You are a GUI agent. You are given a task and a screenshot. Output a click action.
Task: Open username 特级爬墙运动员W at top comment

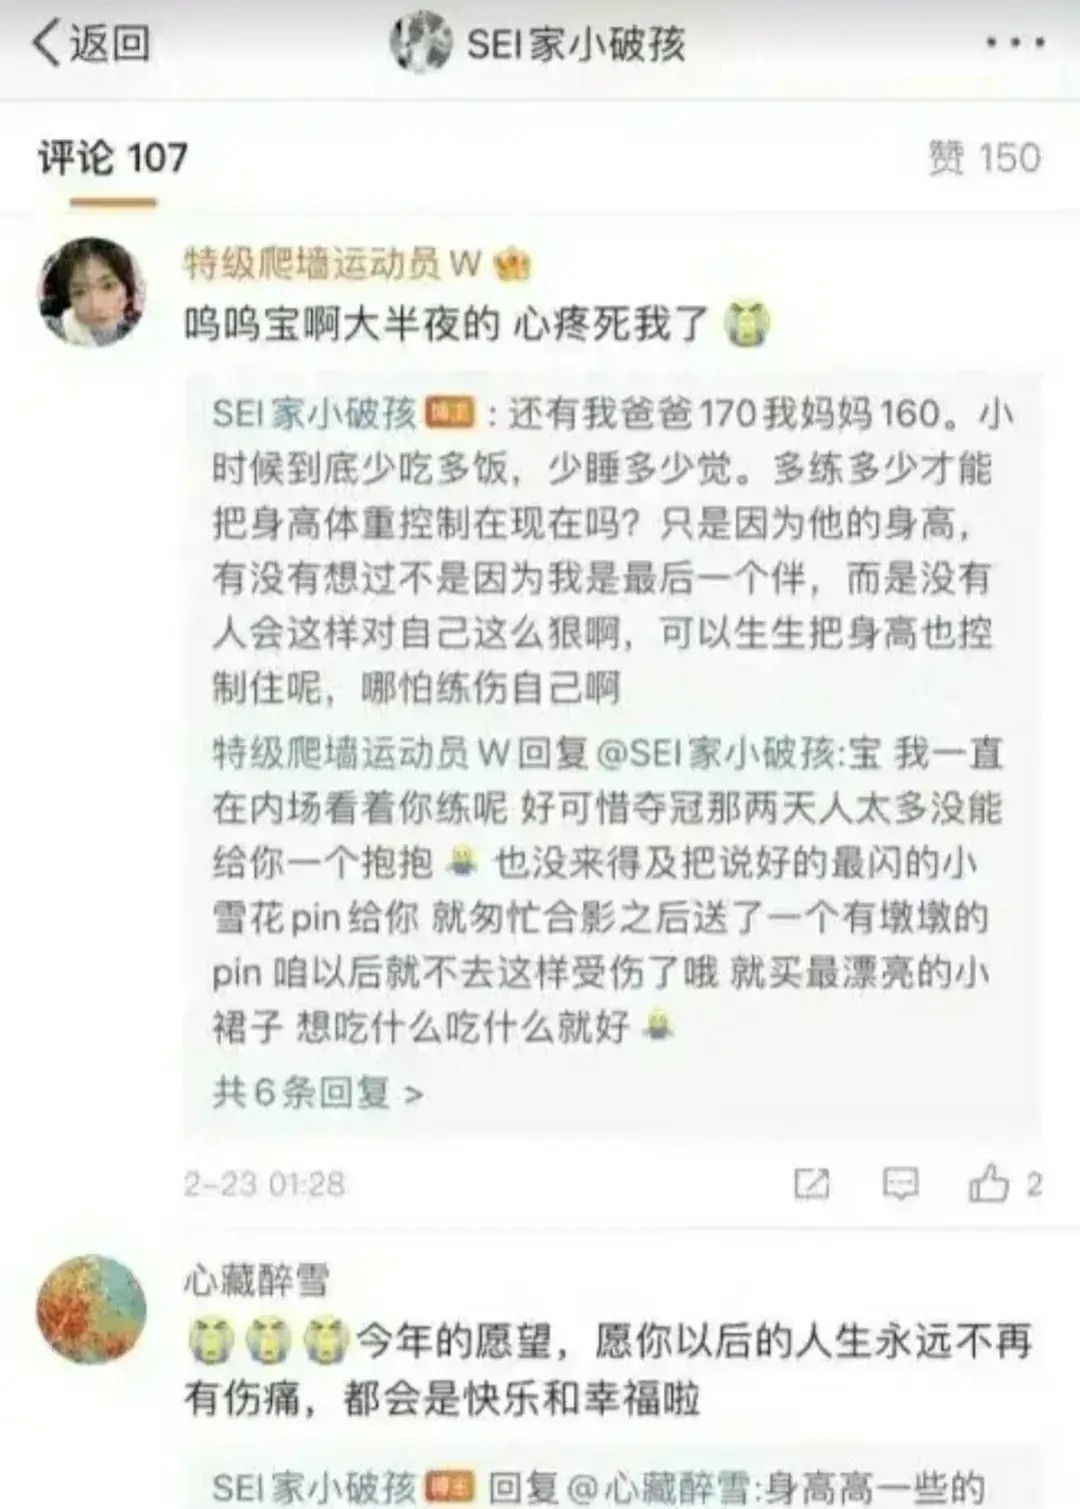pos(333,264)
